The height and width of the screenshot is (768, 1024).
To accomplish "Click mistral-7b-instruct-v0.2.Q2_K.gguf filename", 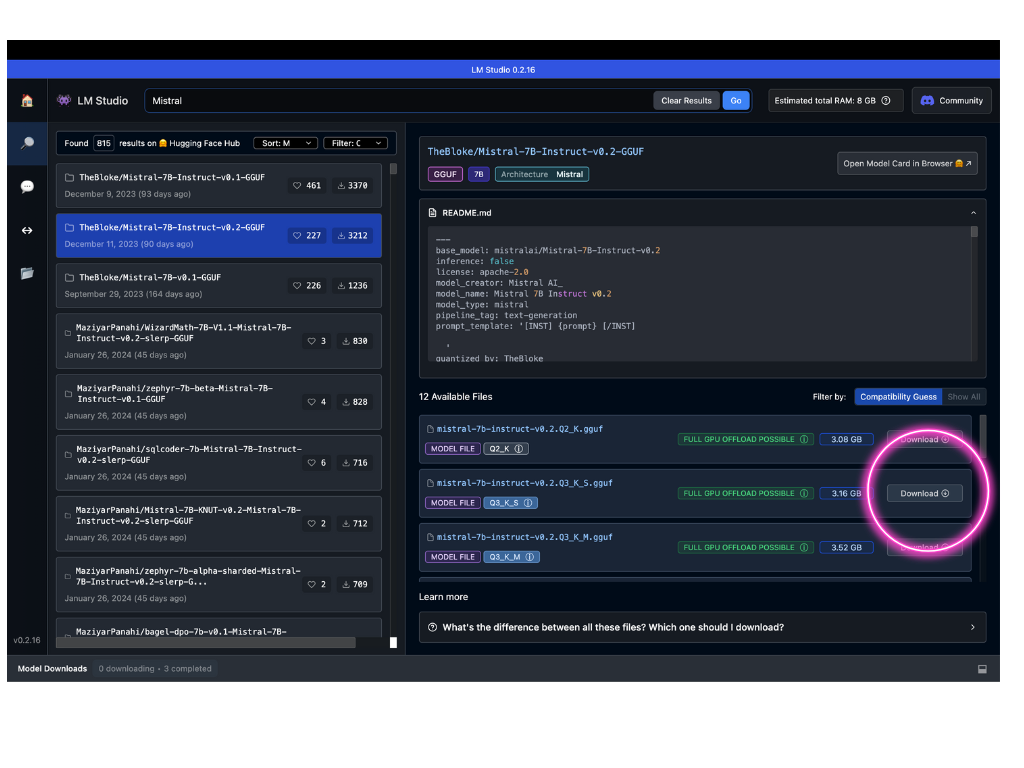I will (x=519, y=429).
